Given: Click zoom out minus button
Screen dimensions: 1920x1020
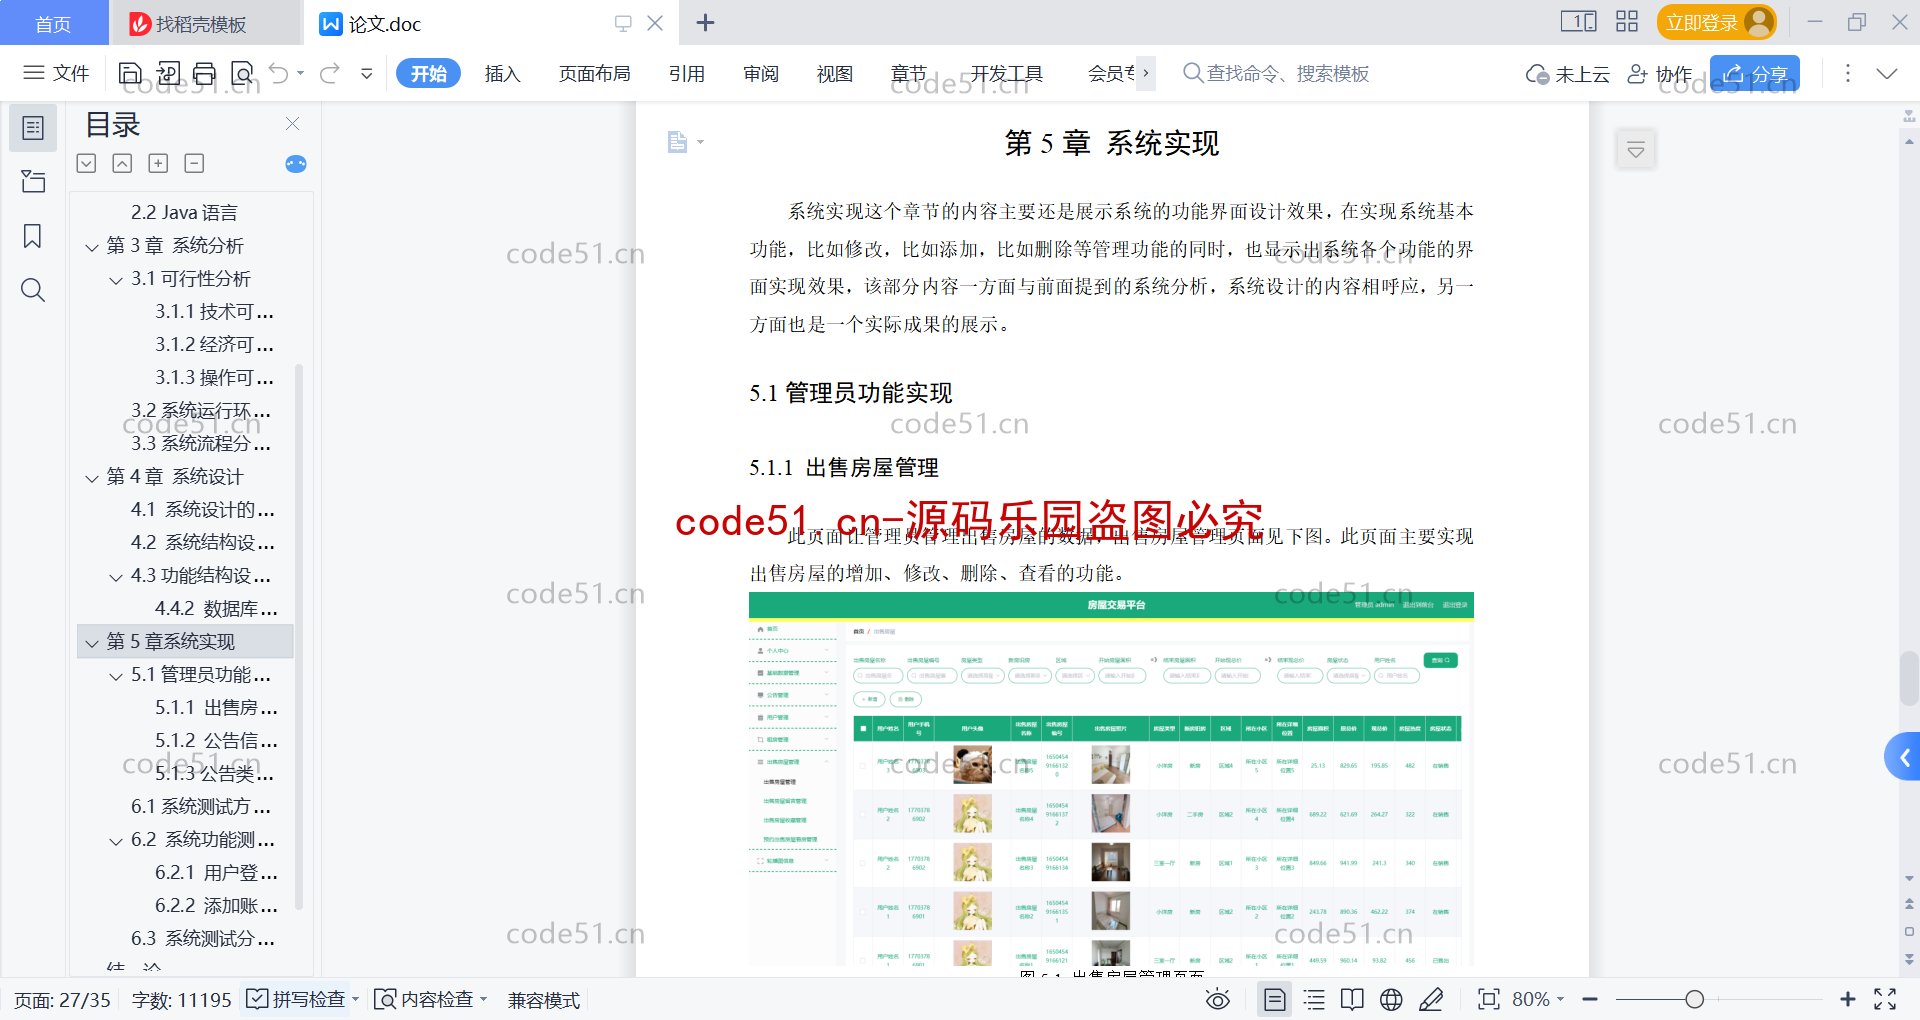Looking at the screenshot, I should click(x=1590, y=999).
